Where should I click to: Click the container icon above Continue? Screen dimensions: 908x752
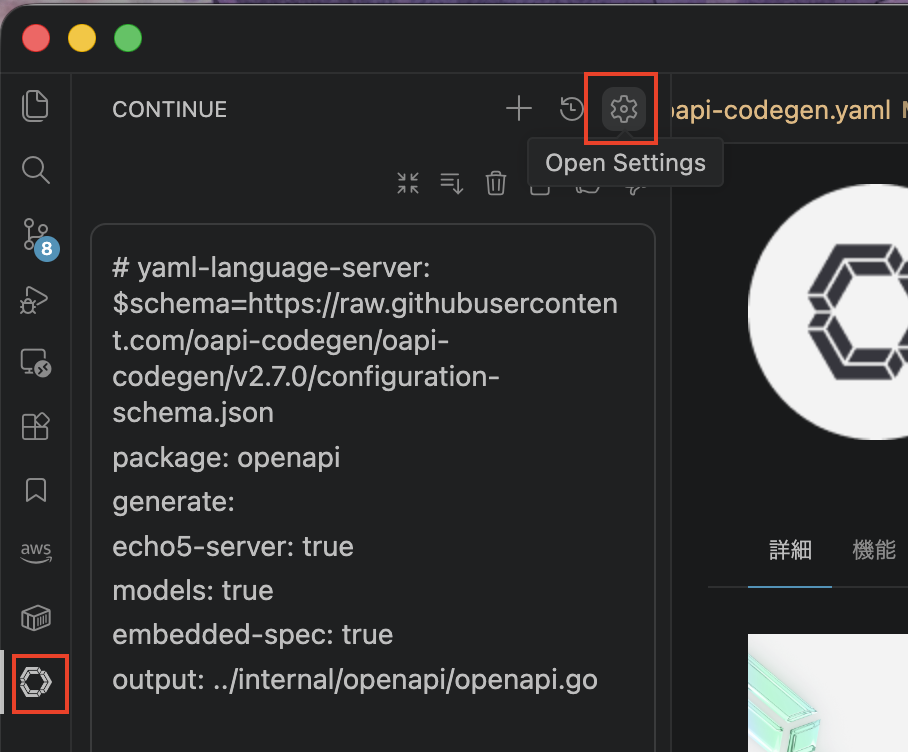pyautogui.click(x=36, y=618)
